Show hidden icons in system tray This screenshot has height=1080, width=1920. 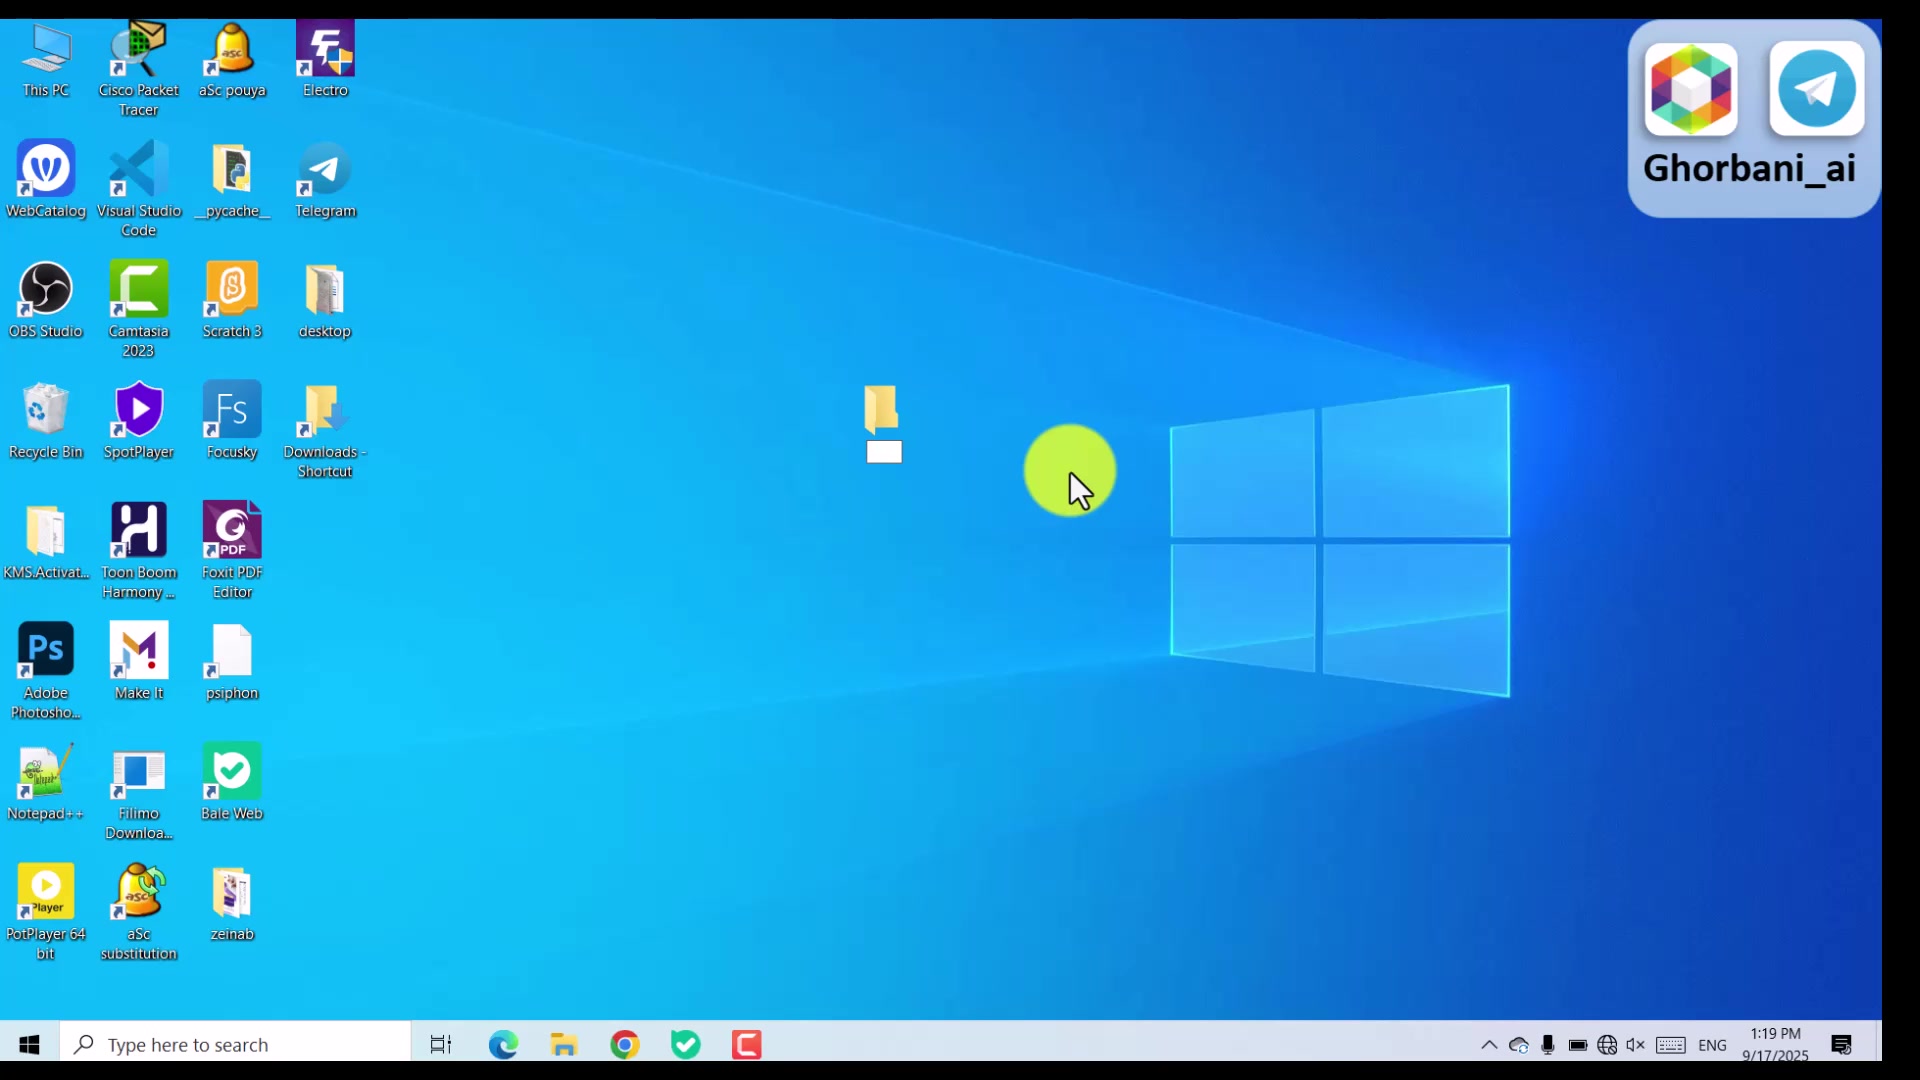click(x=1489, y=1045)
